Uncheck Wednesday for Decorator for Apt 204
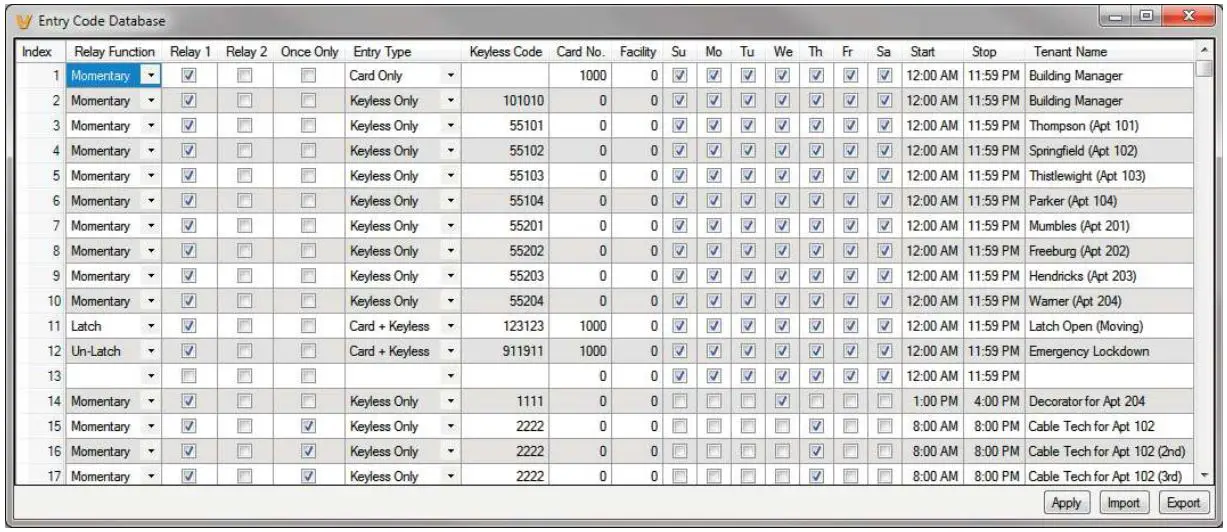The height and width of the screenshot is (532, 1227). coord(782,401)
